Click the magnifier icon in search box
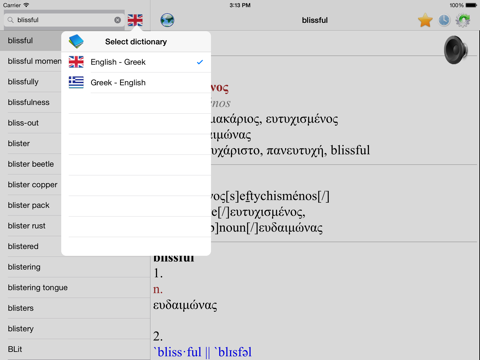 [x=10, y=20]
